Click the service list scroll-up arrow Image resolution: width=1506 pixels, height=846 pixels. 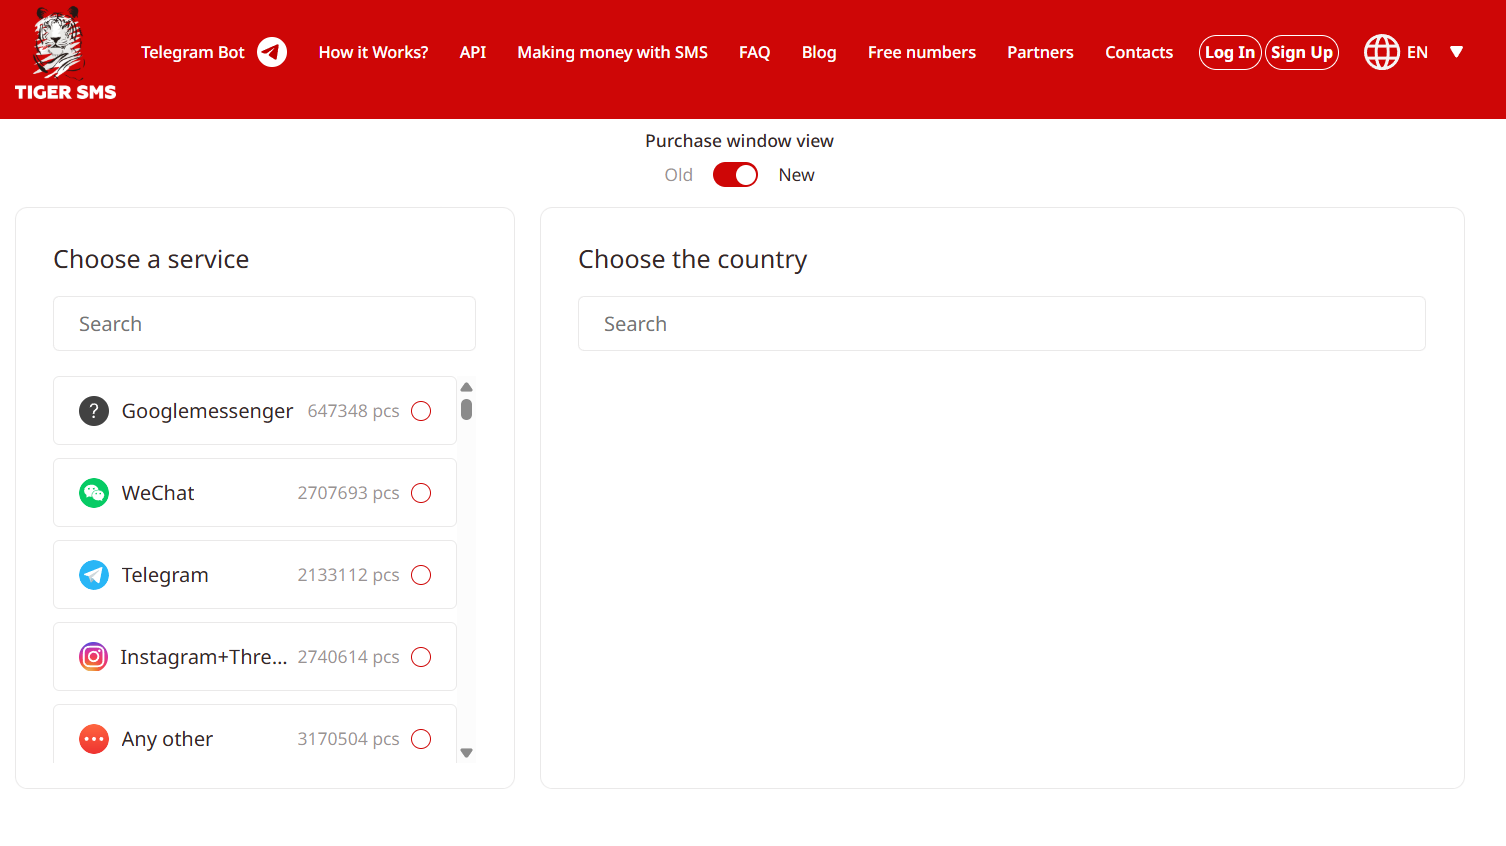466,387
